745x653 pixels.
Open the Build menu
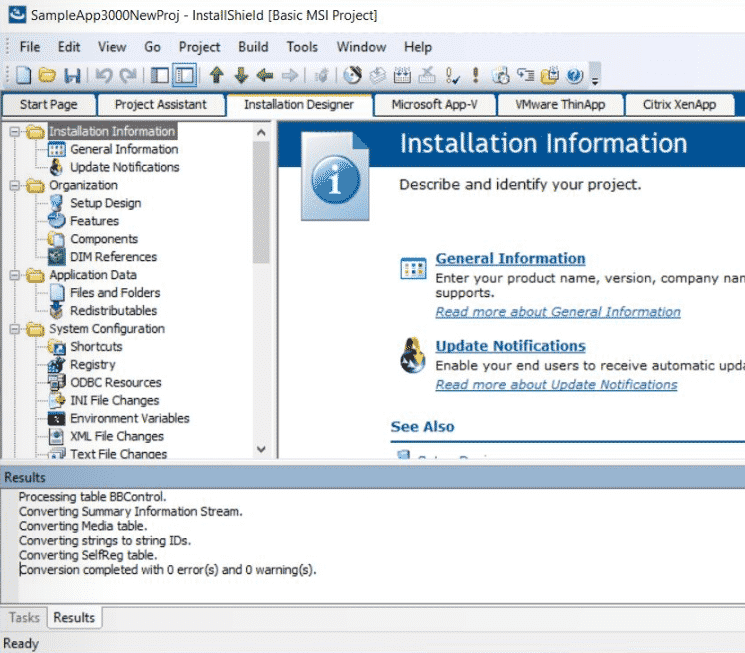[x=253, y=47]
